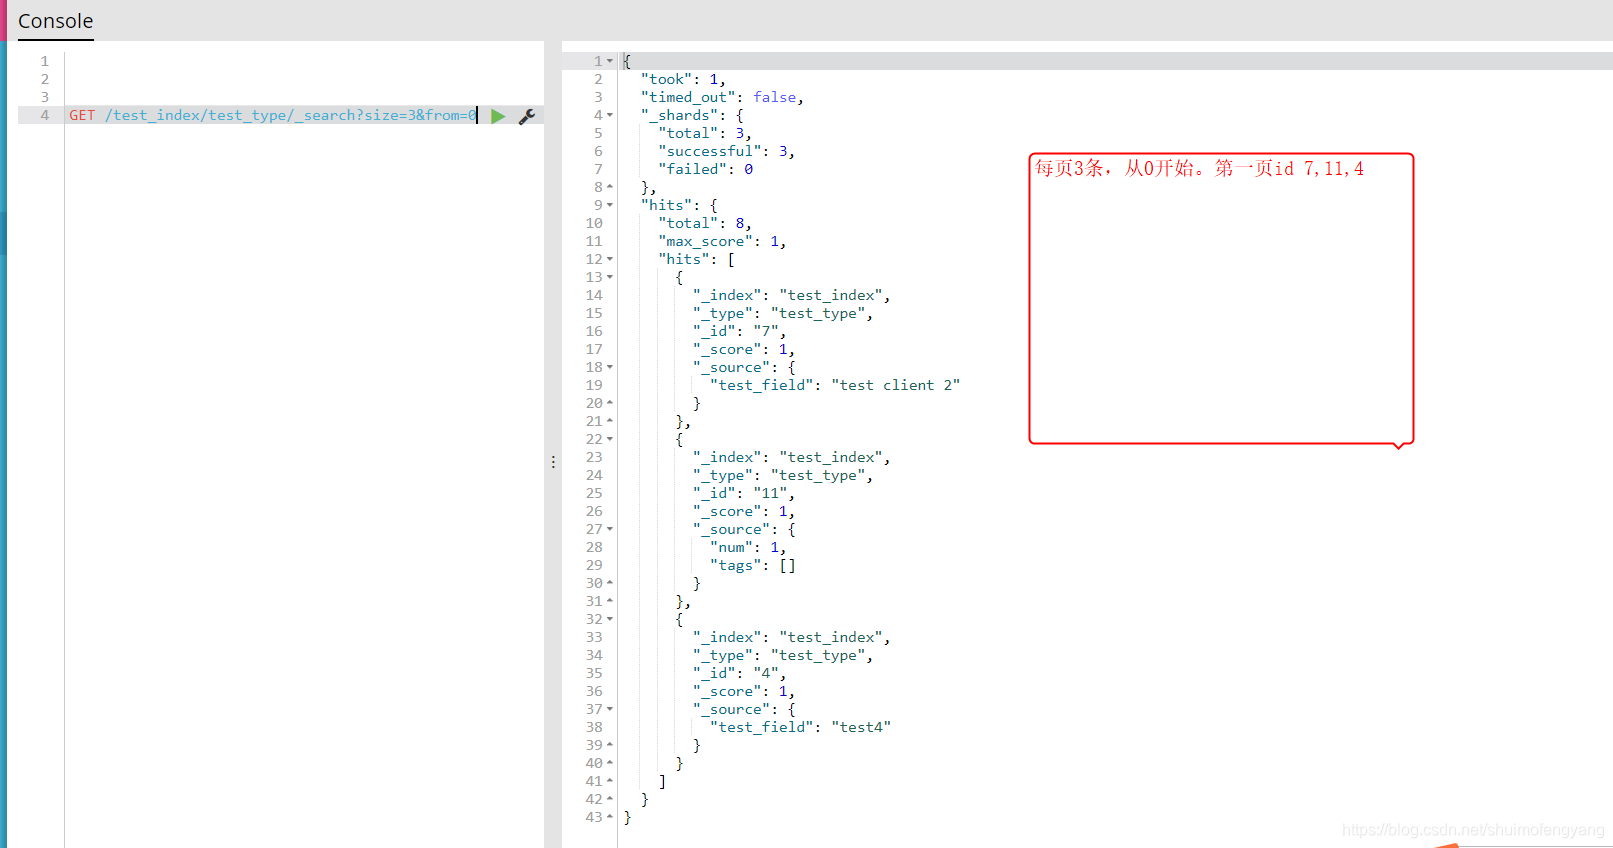Fold the "_source" block on line 27
This screenshot has height=848, width=1613.
[610, 529]
